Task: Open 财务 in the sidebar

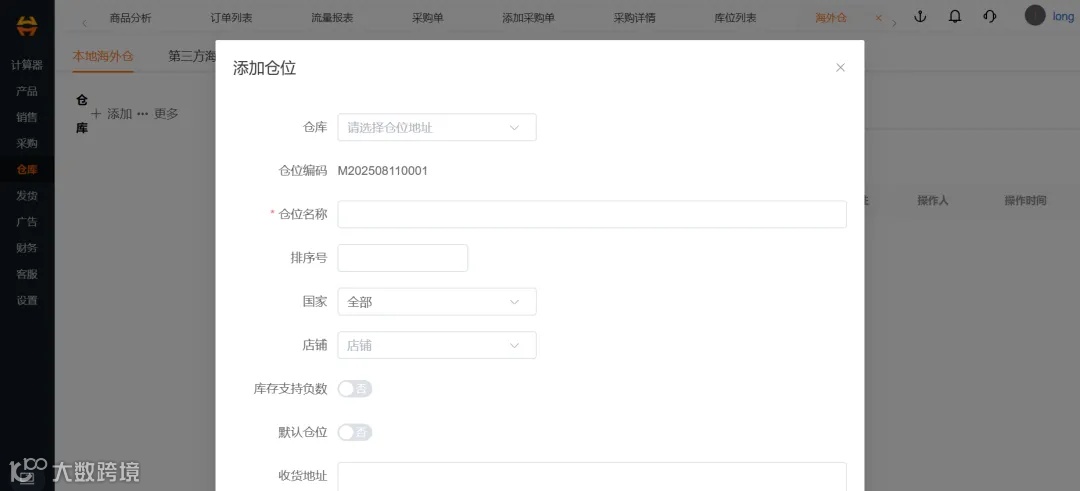Action: [x=27, y=248]
